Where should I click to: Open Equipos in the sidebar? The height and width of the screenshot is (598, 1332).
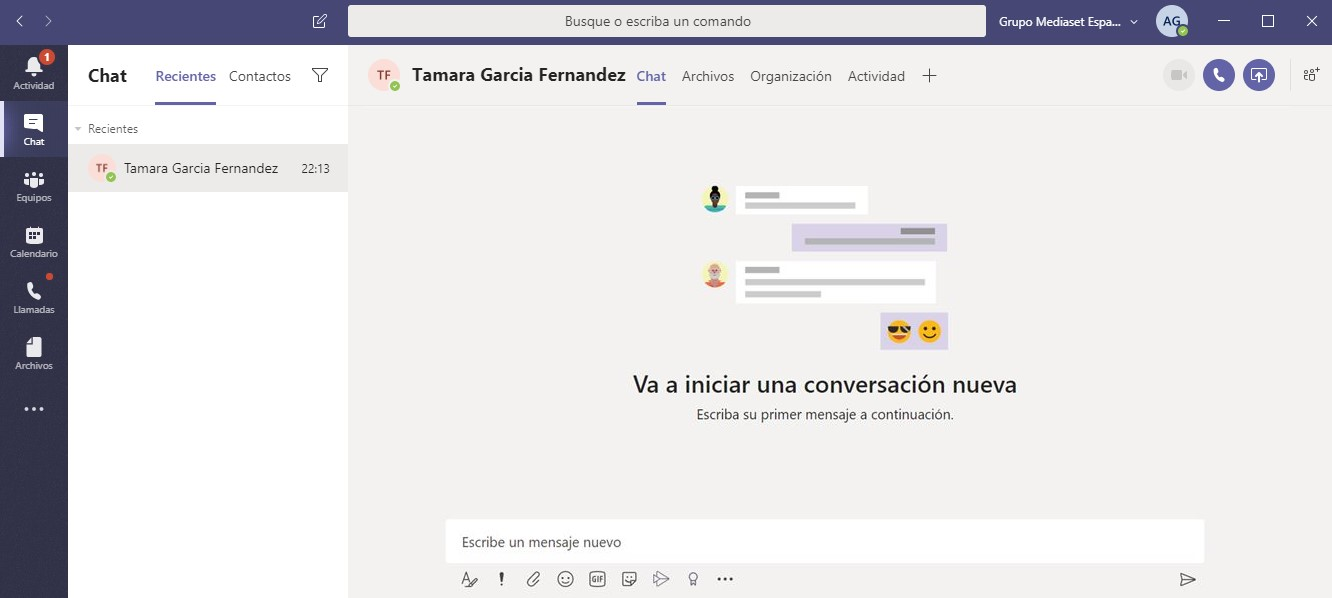coord(34,185)
